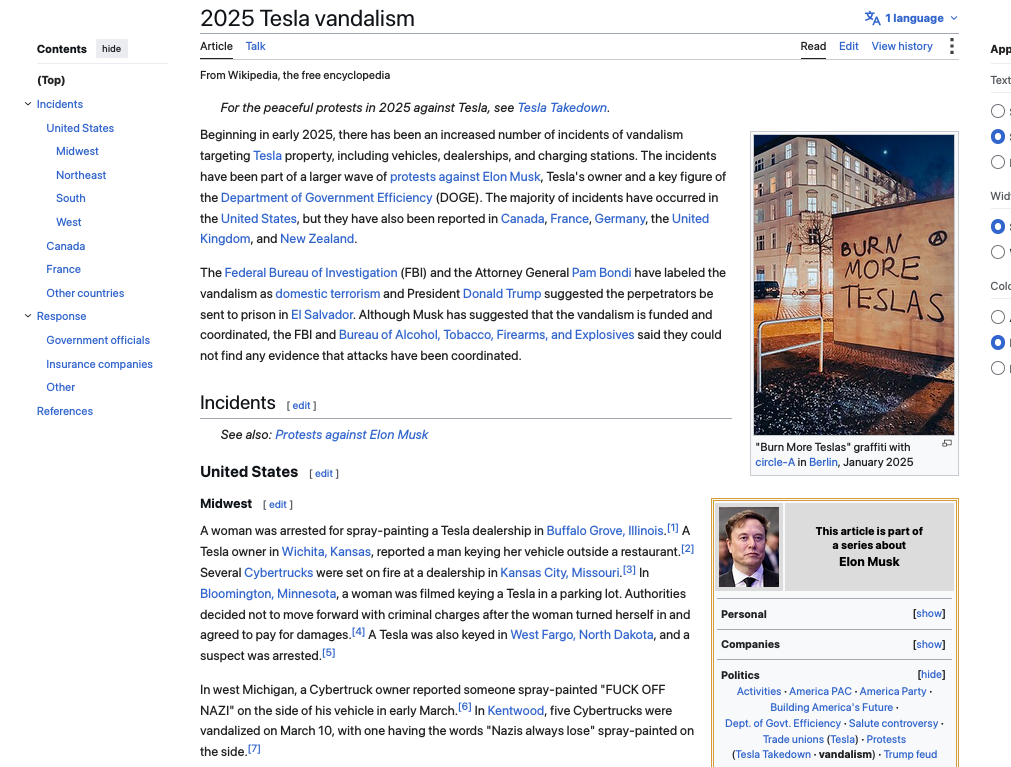Open the Building America's Future link
The height and width of the screenshot is (767, 1011).
coord(831,708)
